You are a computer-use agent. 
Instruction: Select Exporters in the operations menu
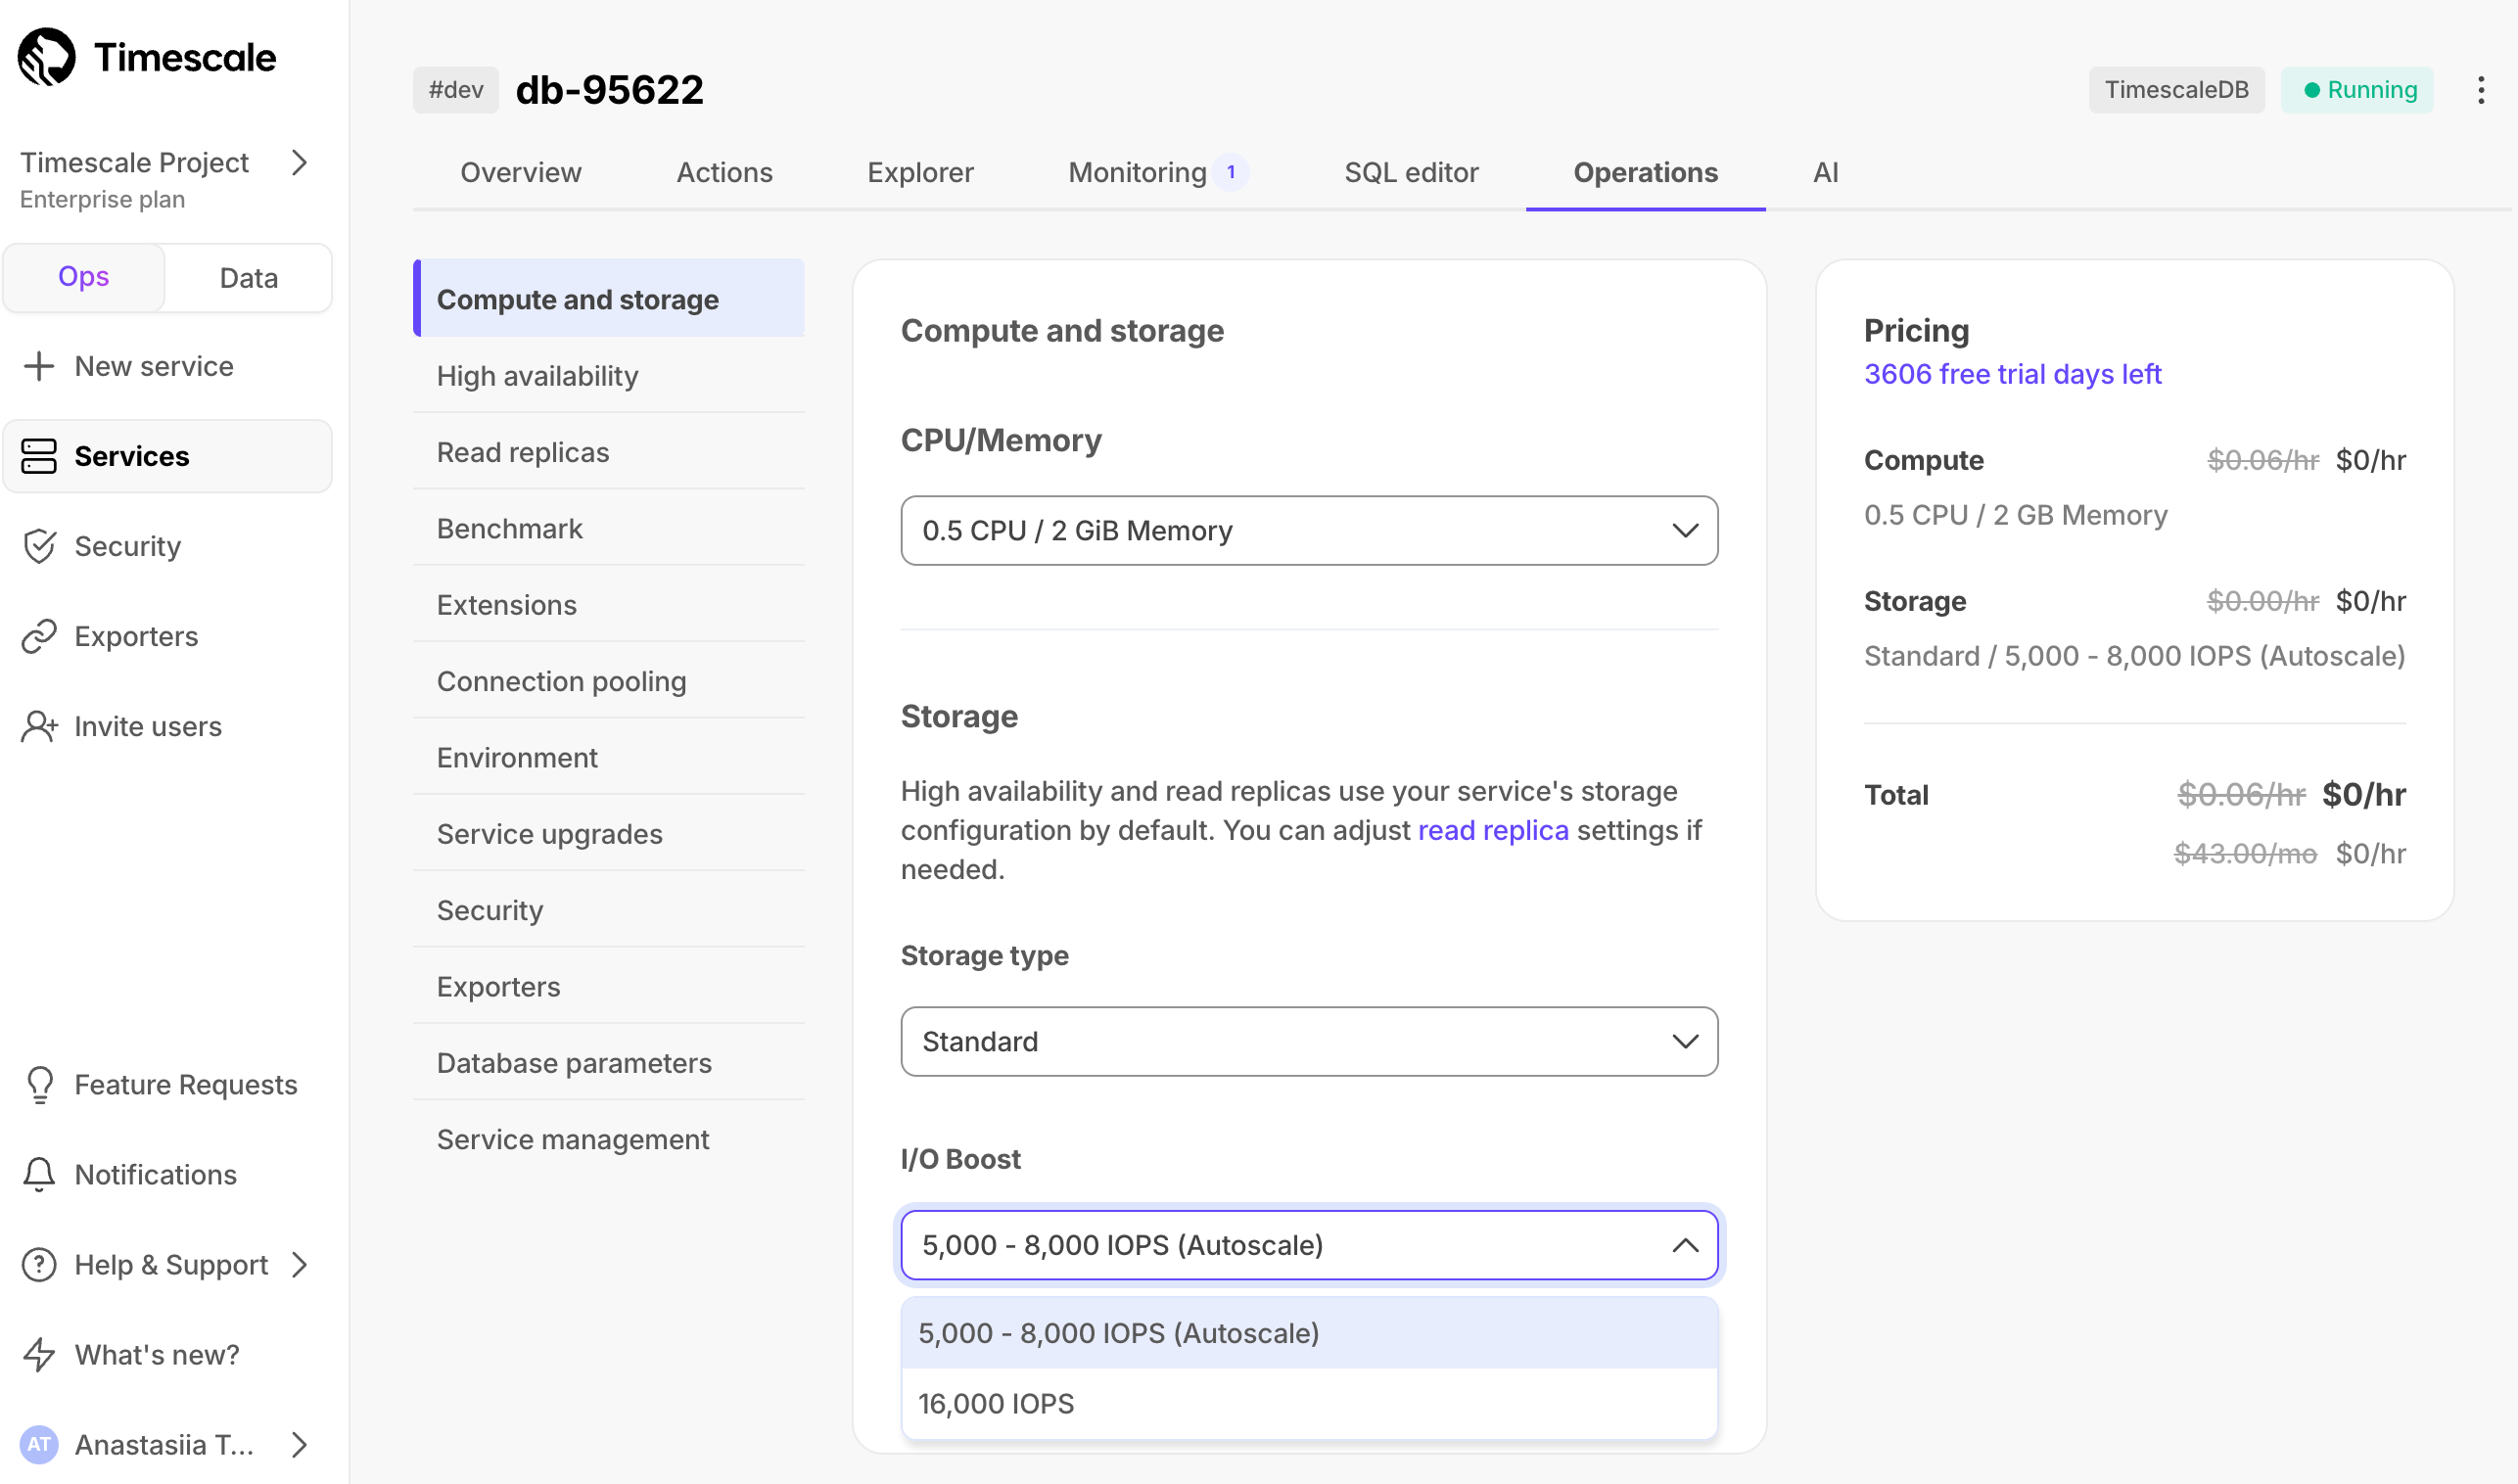pyautogui.click(x=609, y=986)
